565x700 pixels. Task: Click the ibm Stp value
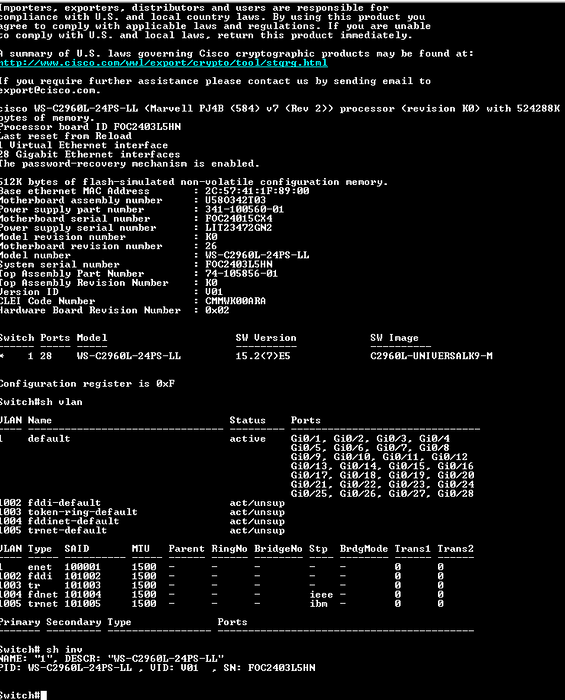pyautogui.click(x=318, y=604)
